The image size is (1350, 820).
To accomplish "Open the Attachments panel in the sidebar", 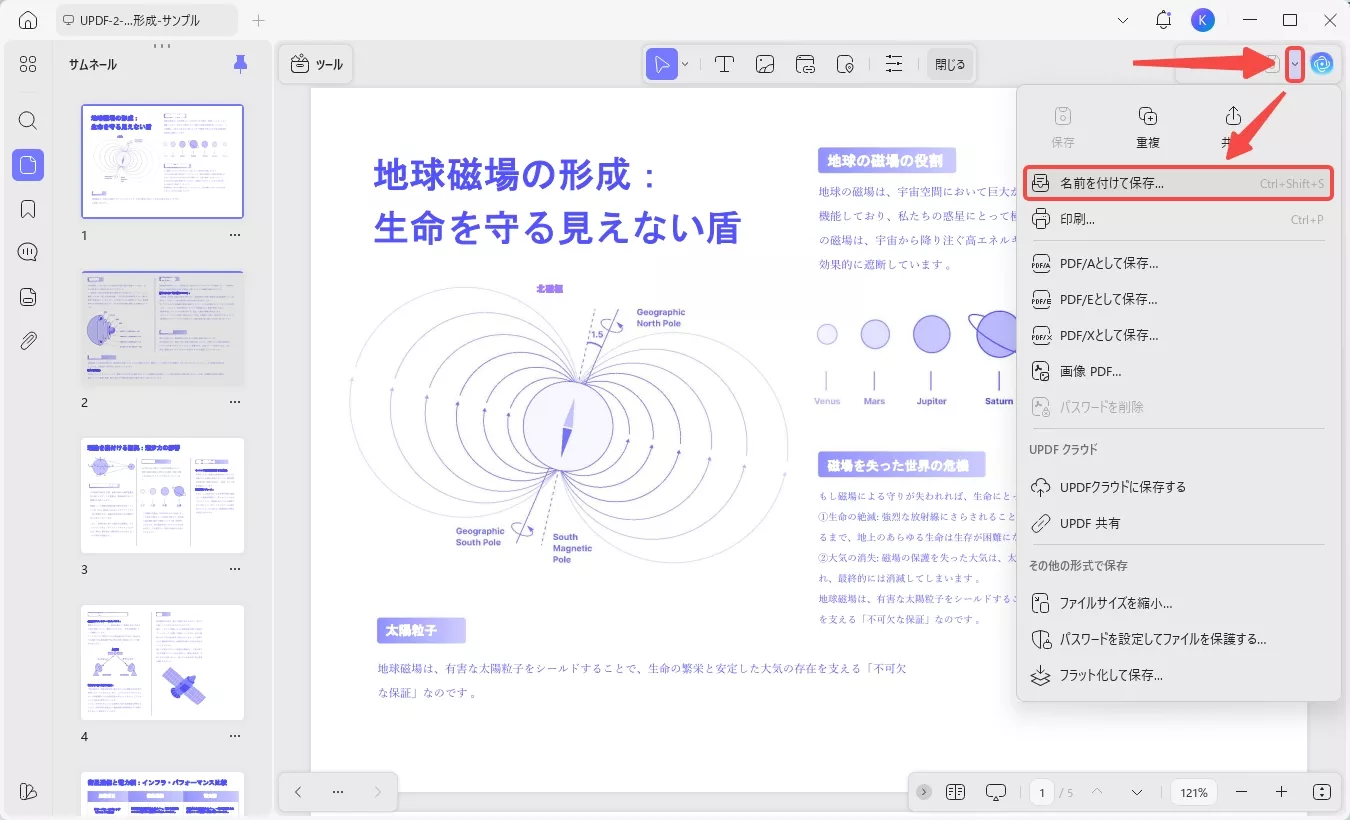I will [27, 340].
